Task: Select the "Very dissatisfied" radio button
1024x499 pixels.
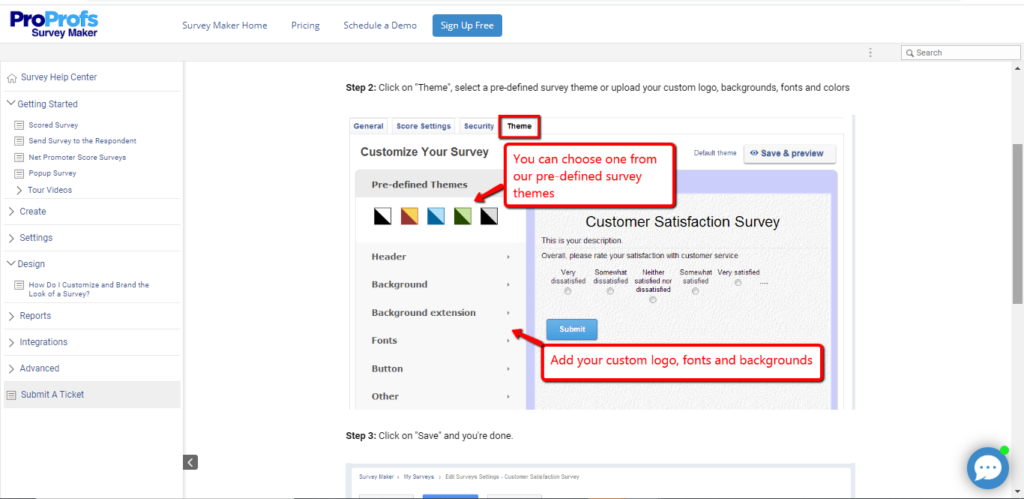Action: click(568, 291)
